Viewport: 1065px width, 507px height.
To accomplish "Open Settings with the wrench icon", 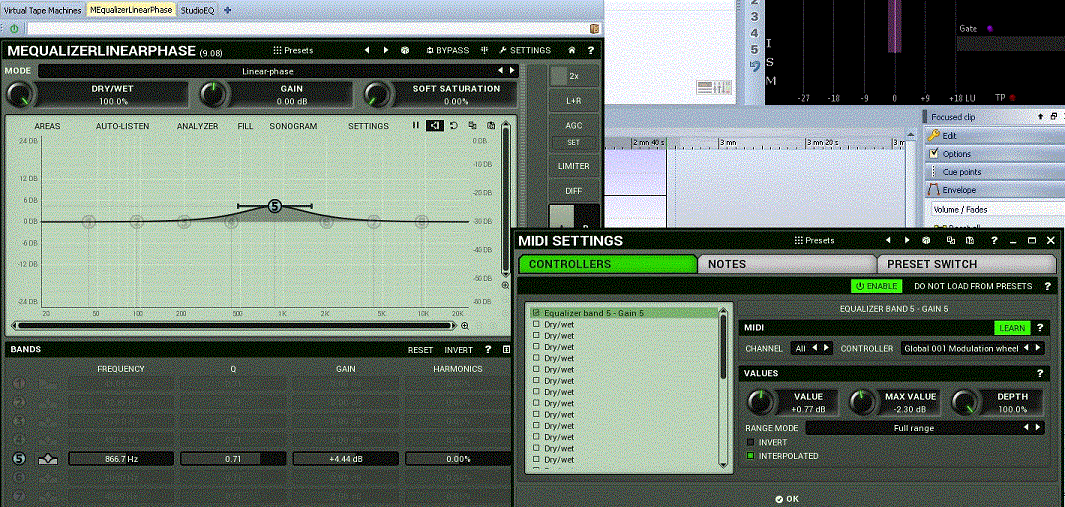I will pos(524,50).
